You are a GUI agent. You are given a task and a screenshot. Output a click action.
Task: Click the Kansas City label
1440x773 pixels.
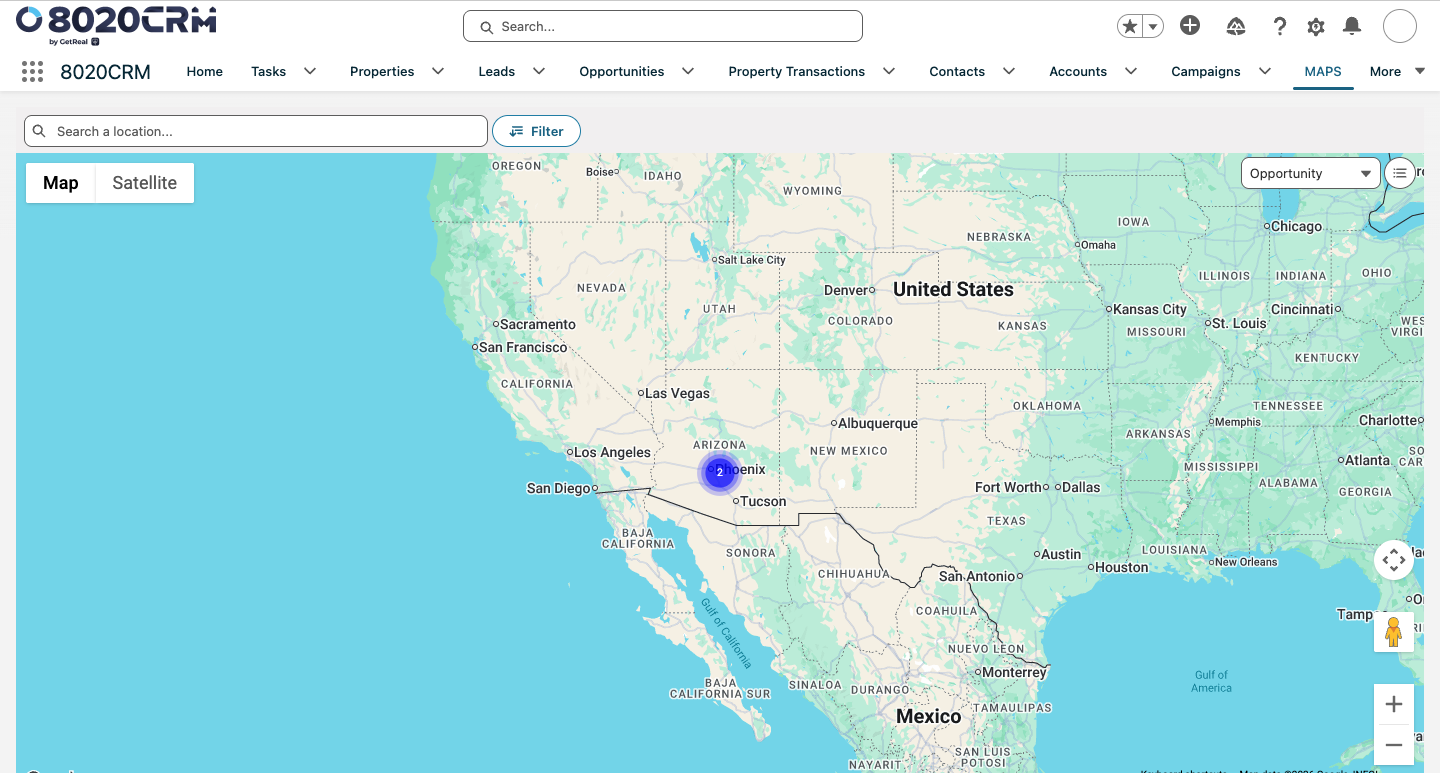[1149, 309]
